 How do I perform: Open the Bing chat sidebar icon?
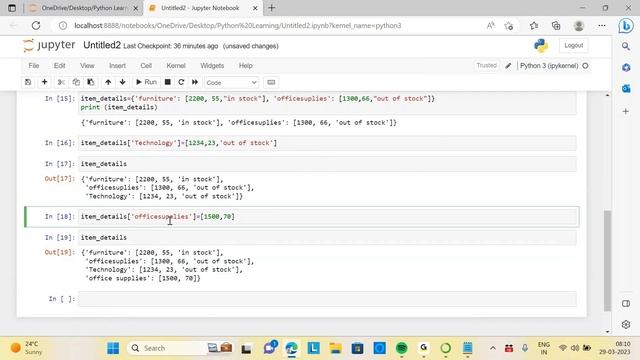click(x=626, y=26)
